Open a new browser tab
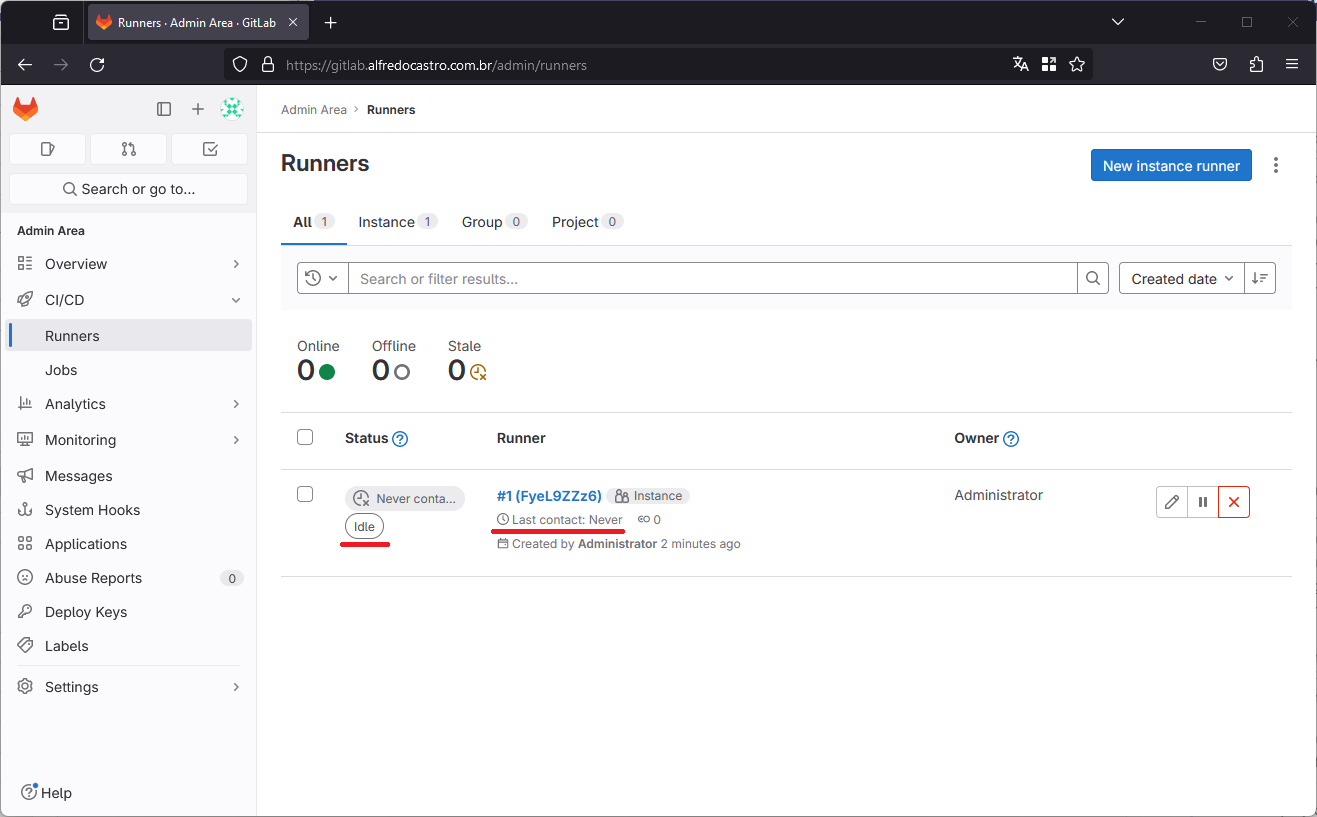The width and height of the screenshot is (1317, 817). click(331, 22)
